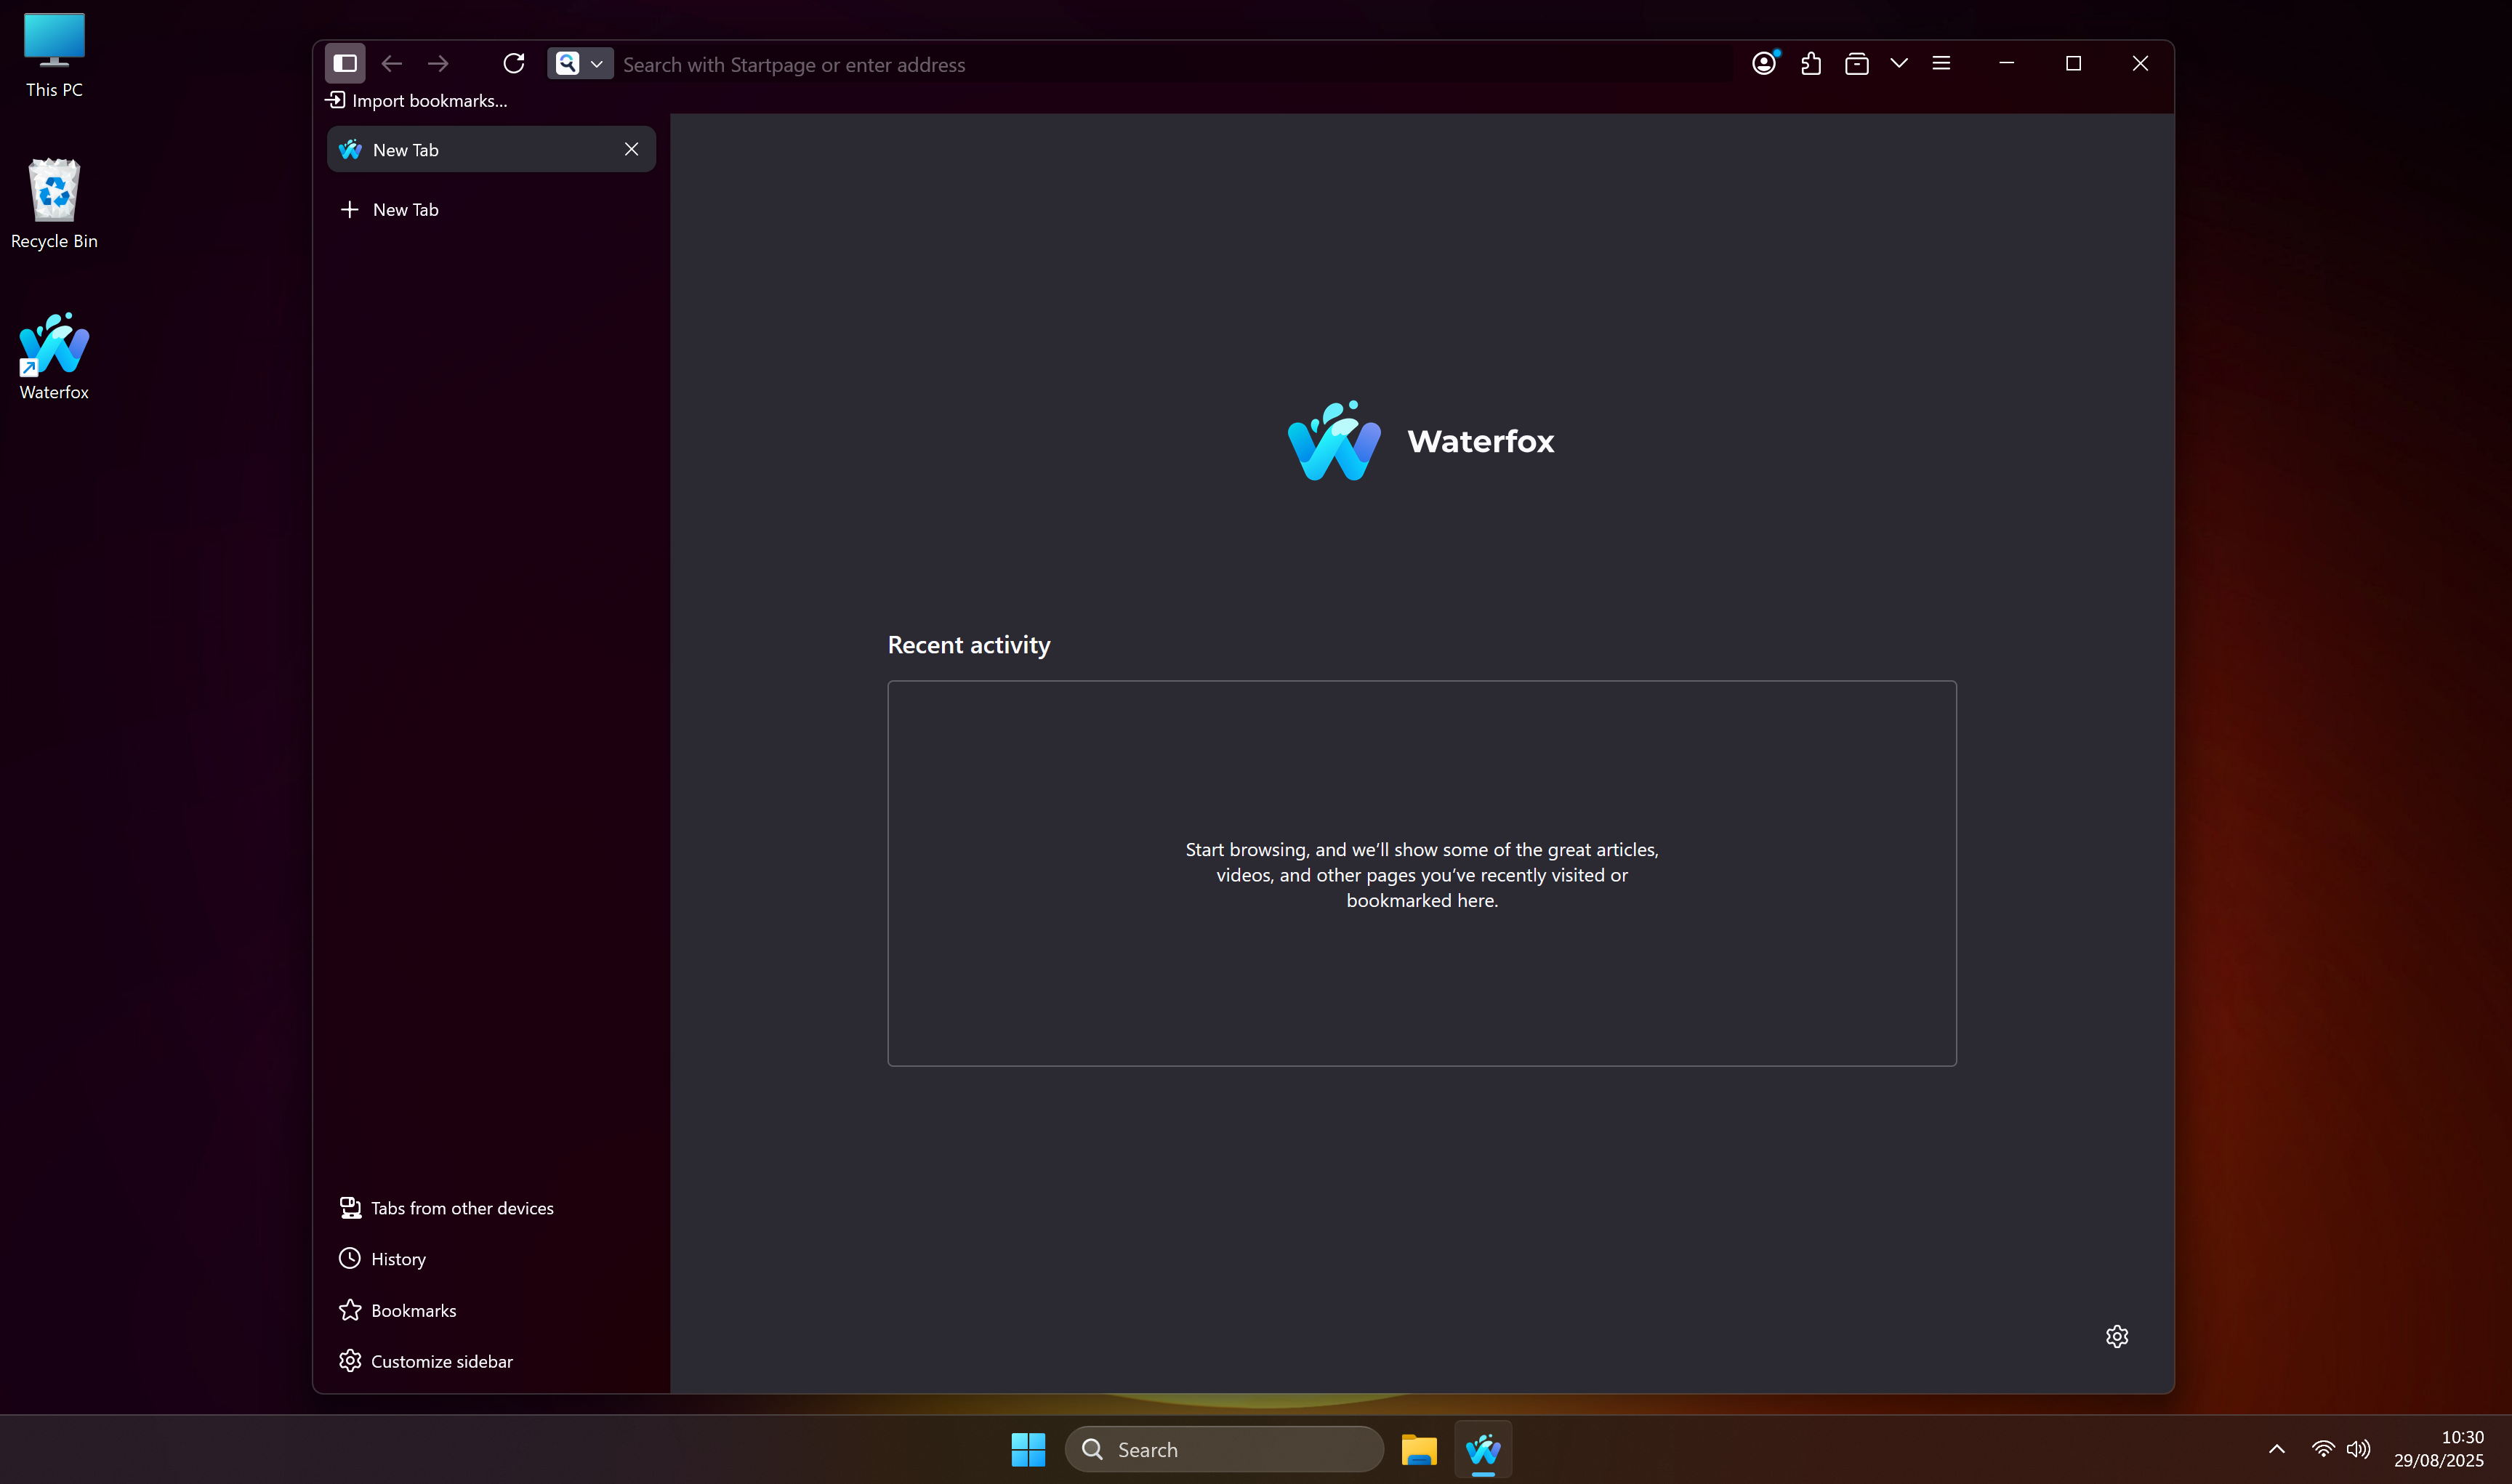Open the list-all-tabs chevron
The width and height of the screenshot is (2512, 1484).
pyautogui.click(x=1898, y=62)
